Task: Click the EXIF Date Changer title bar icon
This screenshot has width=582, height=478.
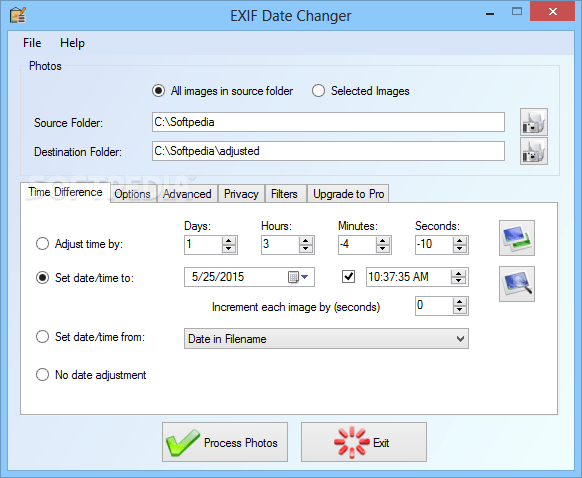Action: click(18, 16)
